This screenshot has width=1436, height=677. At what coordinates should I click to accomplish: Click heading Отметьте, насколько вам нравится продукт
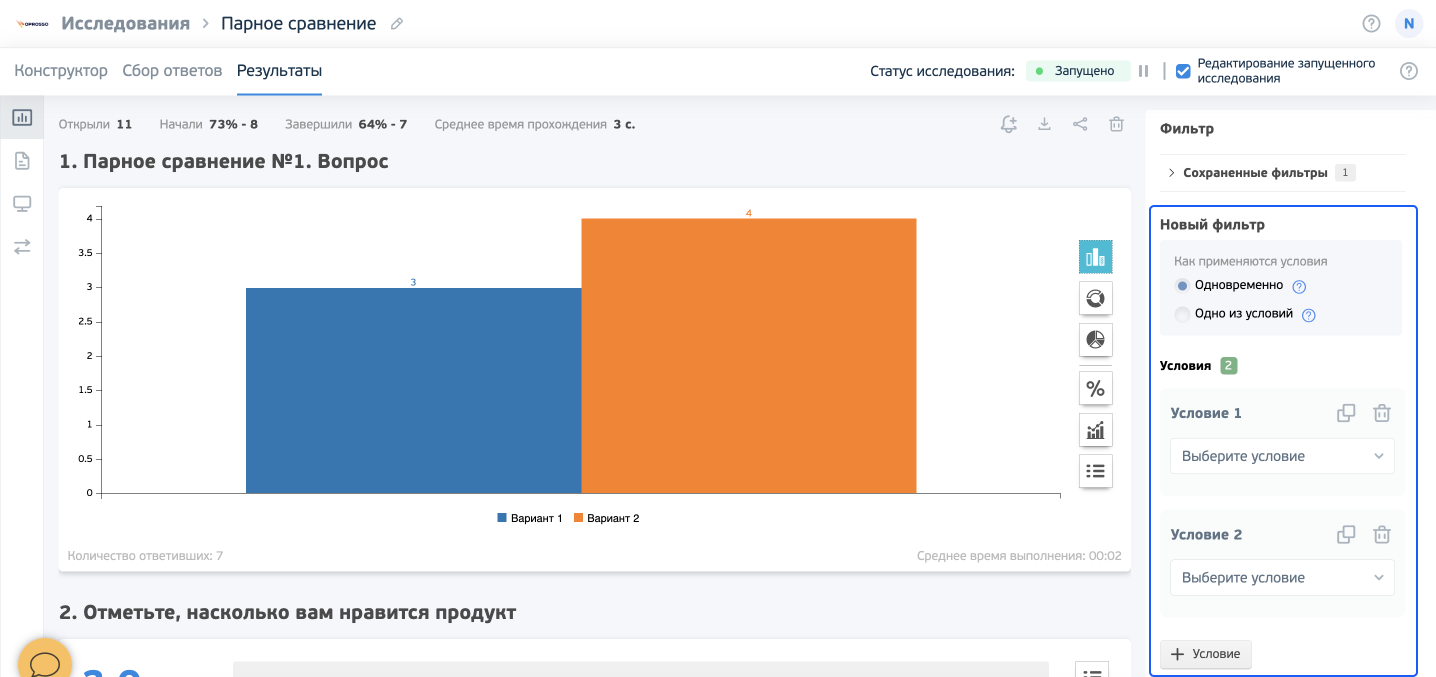tap(288, 612)
